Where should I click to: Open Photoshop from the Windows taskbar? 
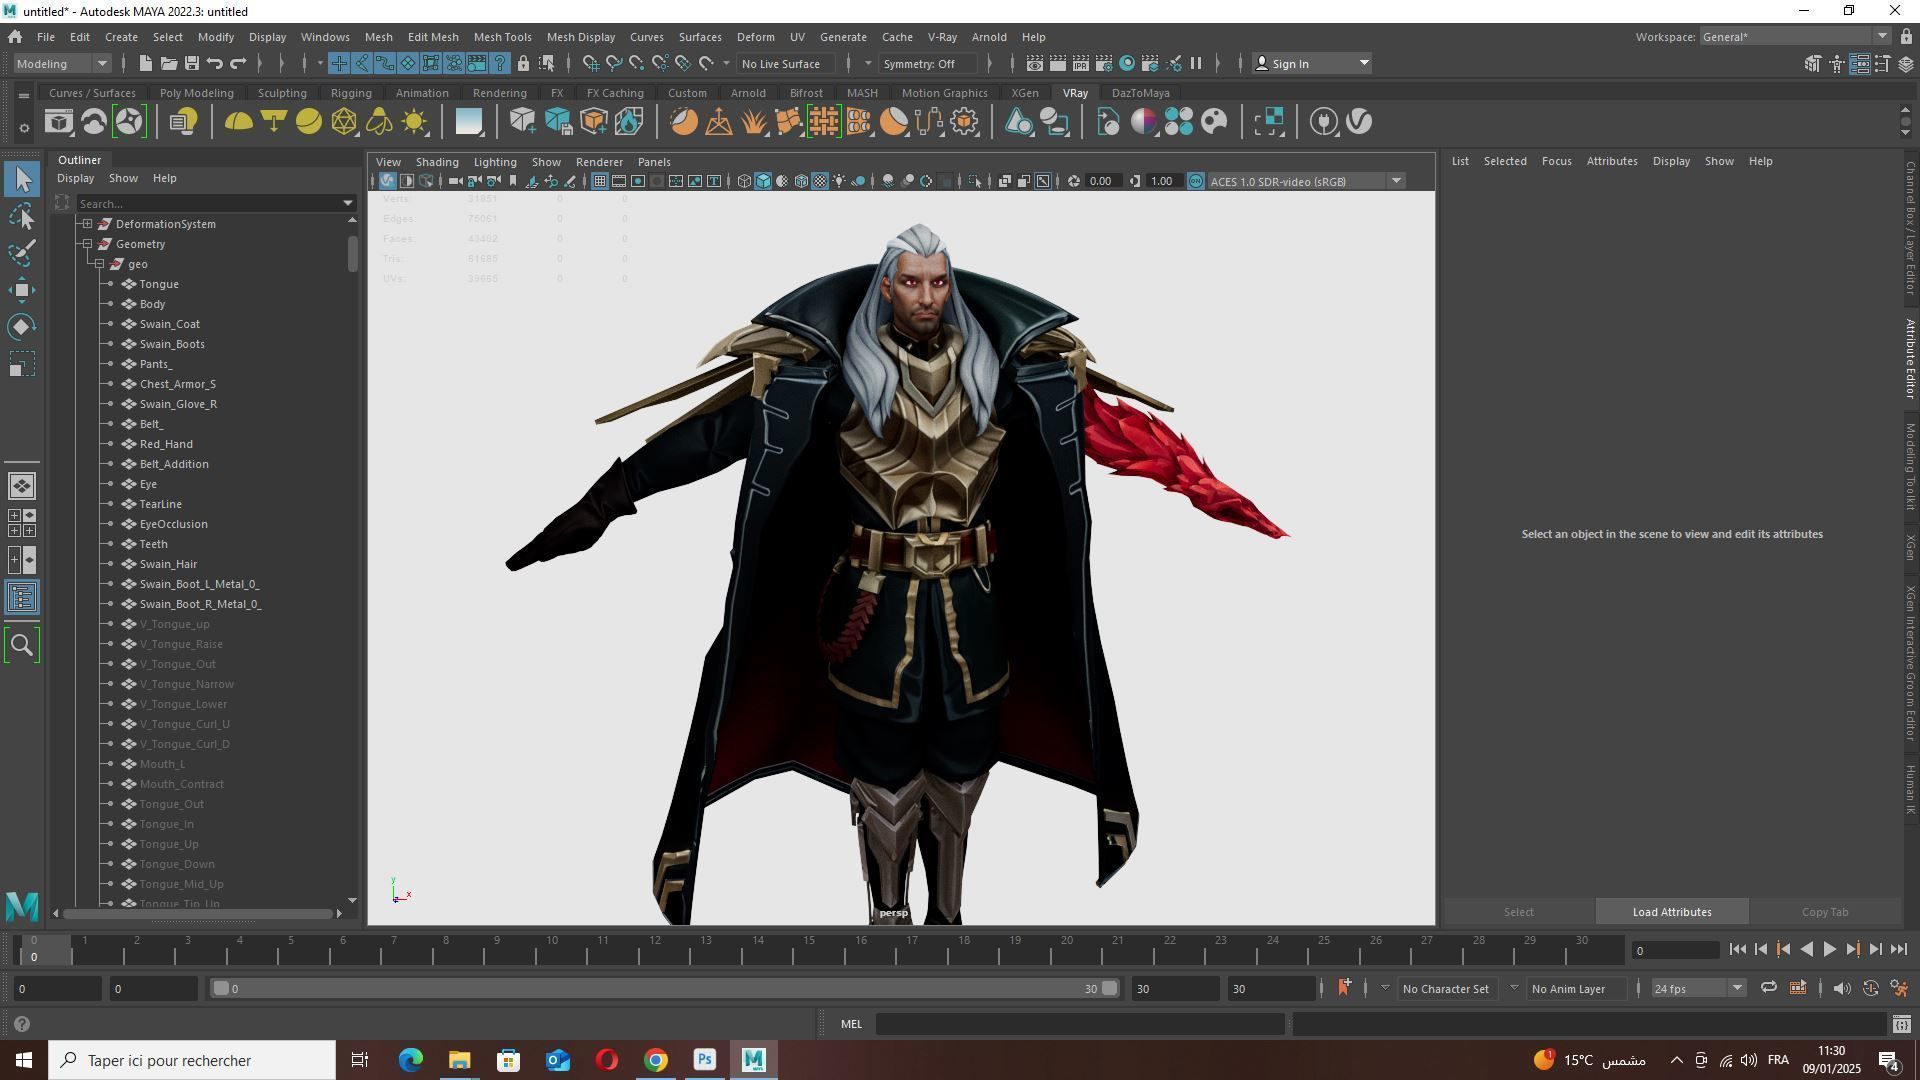click(x=705, y=1060)
